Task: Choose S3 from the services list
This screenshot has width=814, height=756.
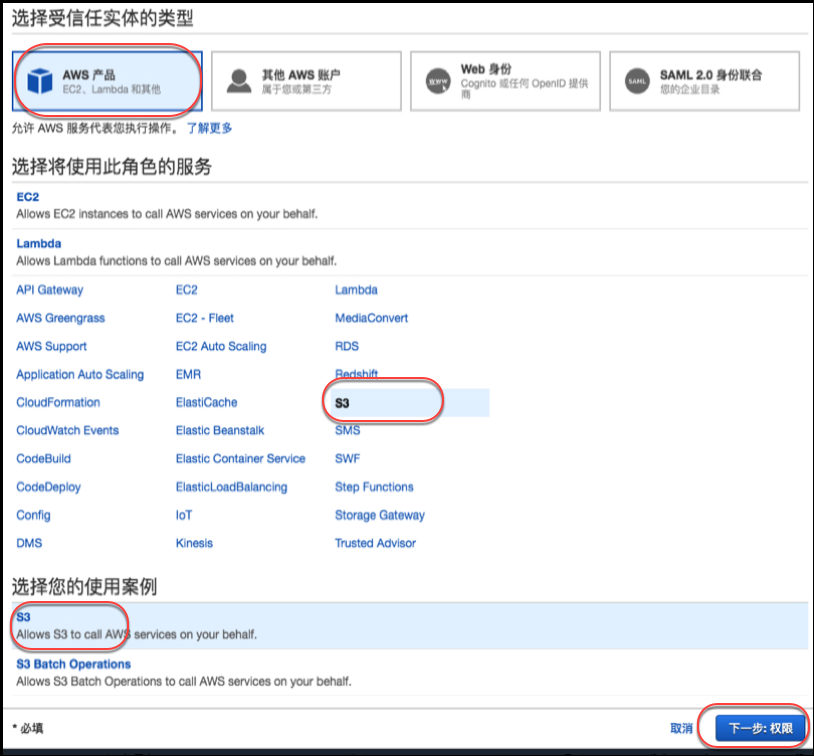Action: [x=343, y=402]
